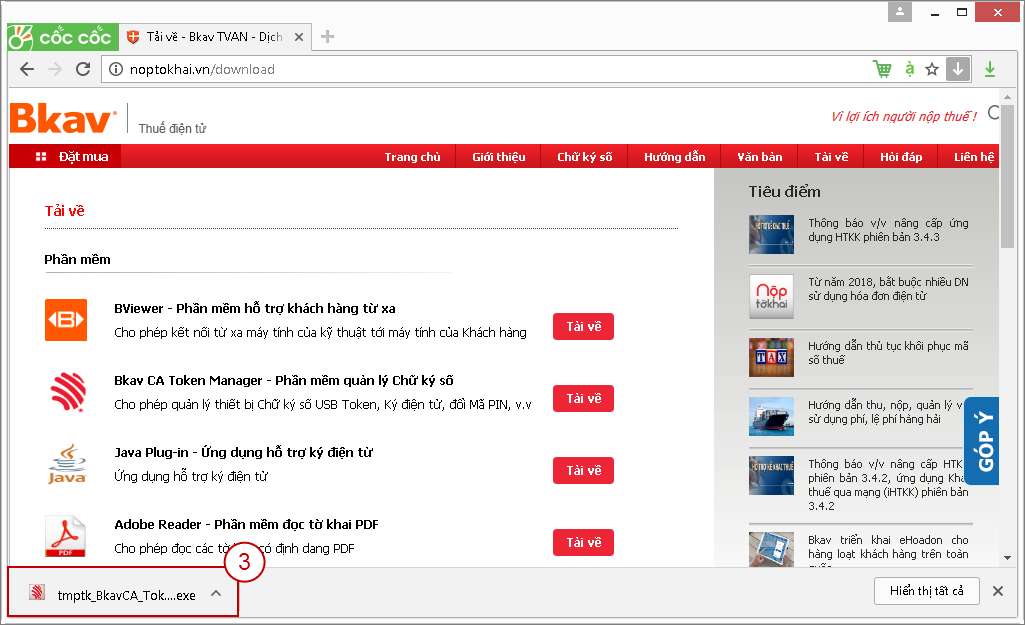Screen dimensions: 1025x625
Task: Click the address bar URL field
Action: (480, 69)
